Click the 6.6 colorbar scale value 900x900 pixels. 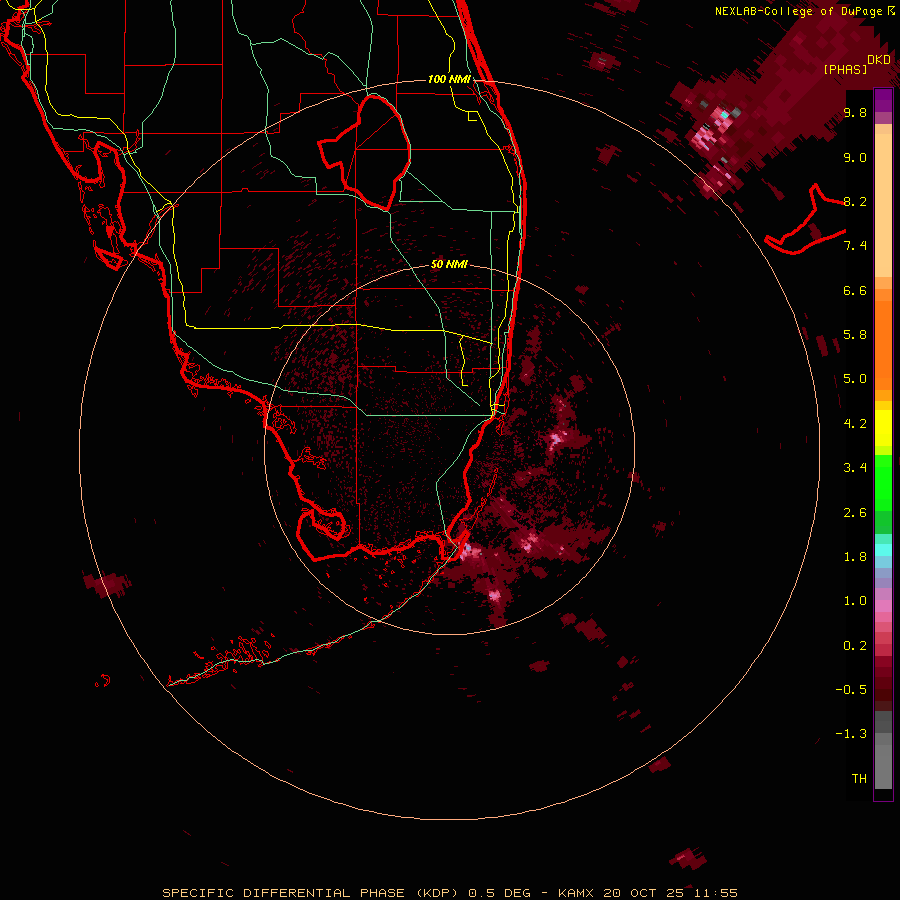855,290
